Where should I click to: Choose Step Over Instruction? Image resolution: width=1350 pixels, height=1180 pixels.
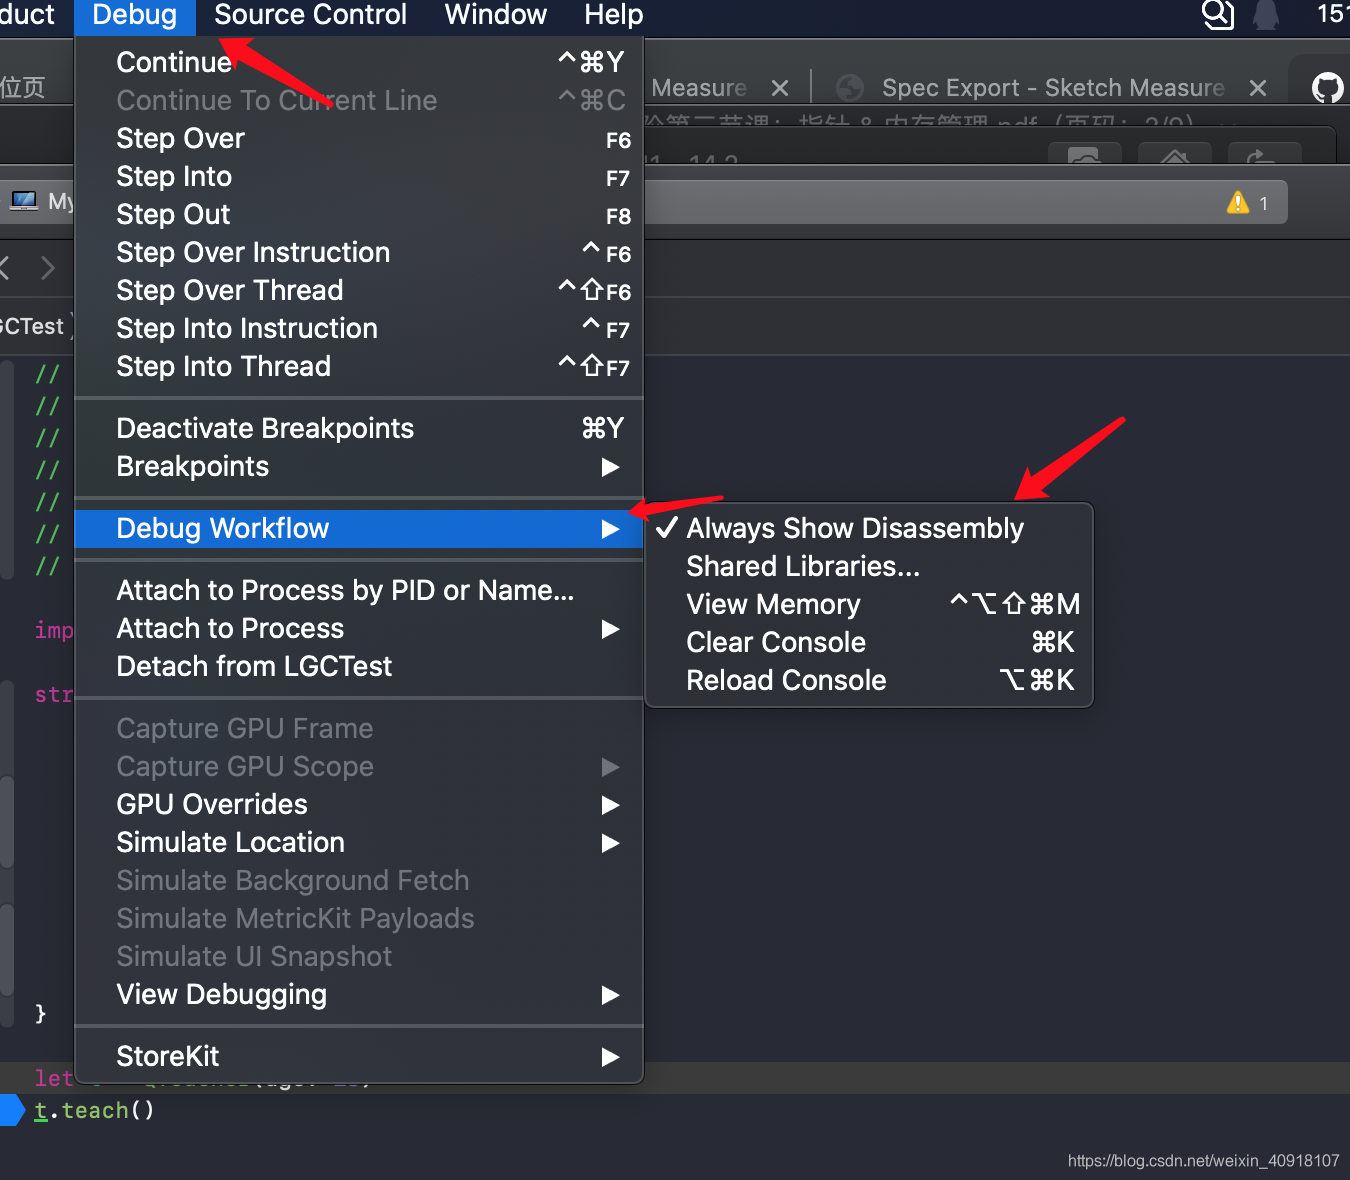[359, 253]
